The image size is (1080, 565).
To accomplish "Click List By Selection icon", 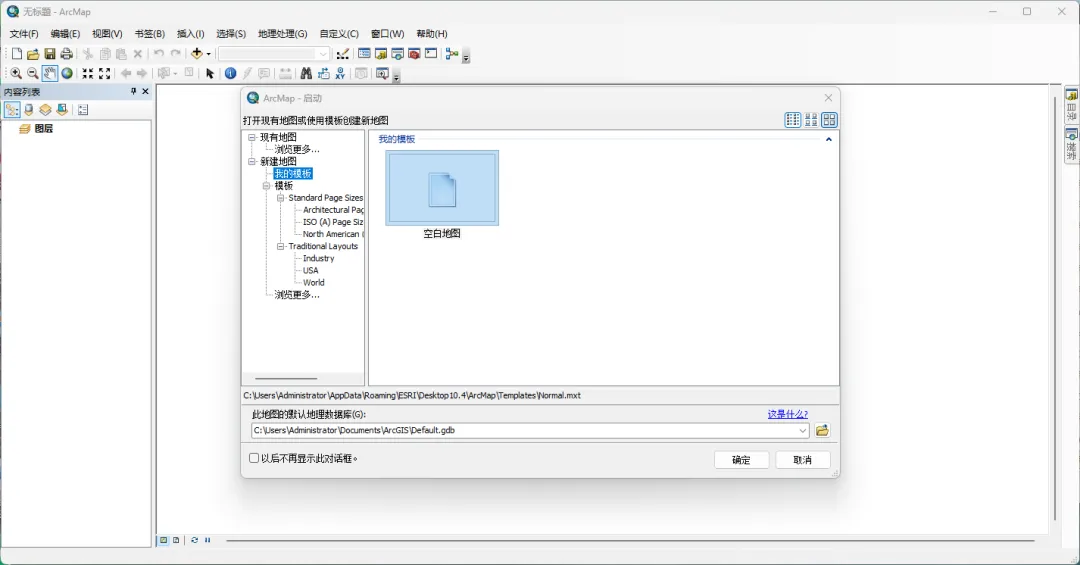I will coord(62,110).
